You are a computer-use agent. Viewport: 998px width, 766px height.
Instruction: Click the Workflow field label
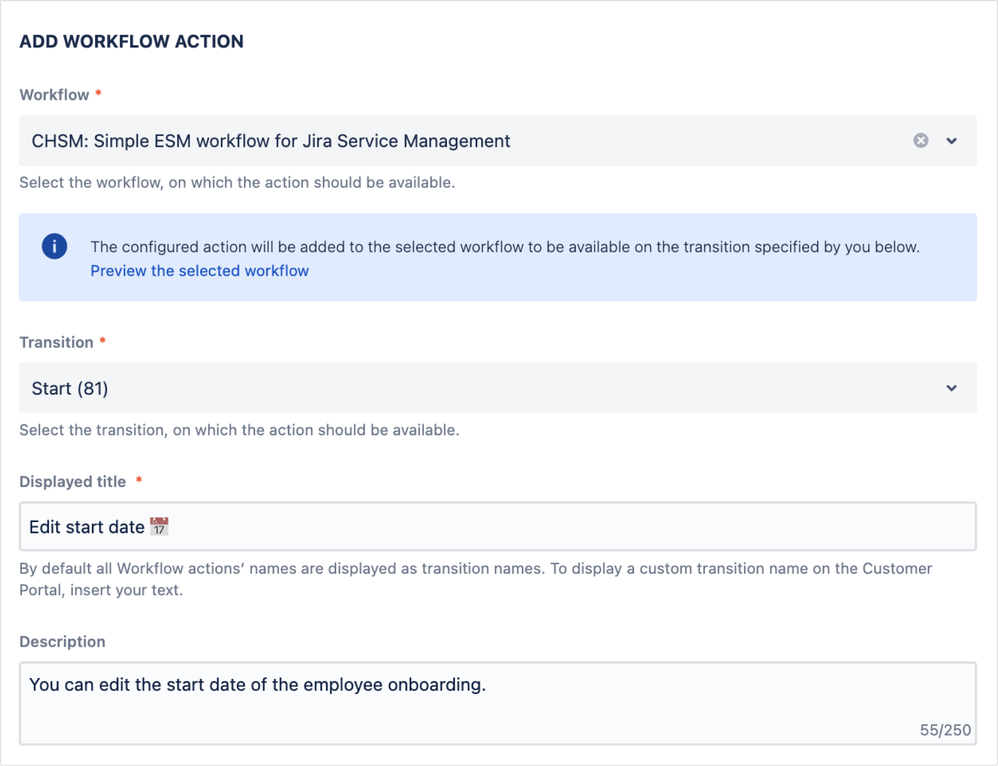coord(54,95)
